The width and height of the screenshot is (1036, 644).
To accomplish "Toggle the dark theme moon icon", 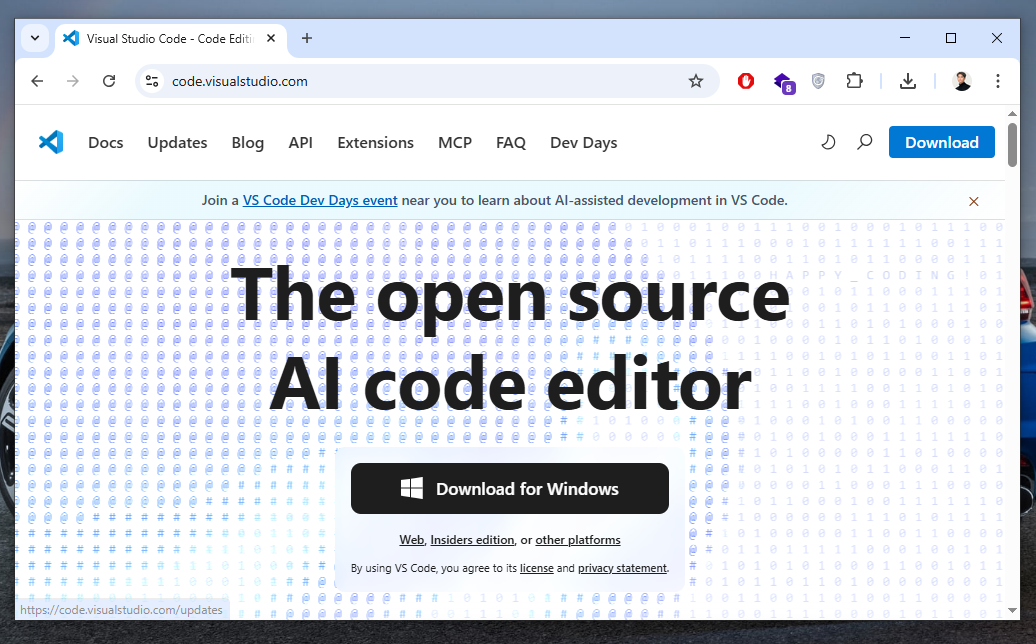I will [828, 142].
